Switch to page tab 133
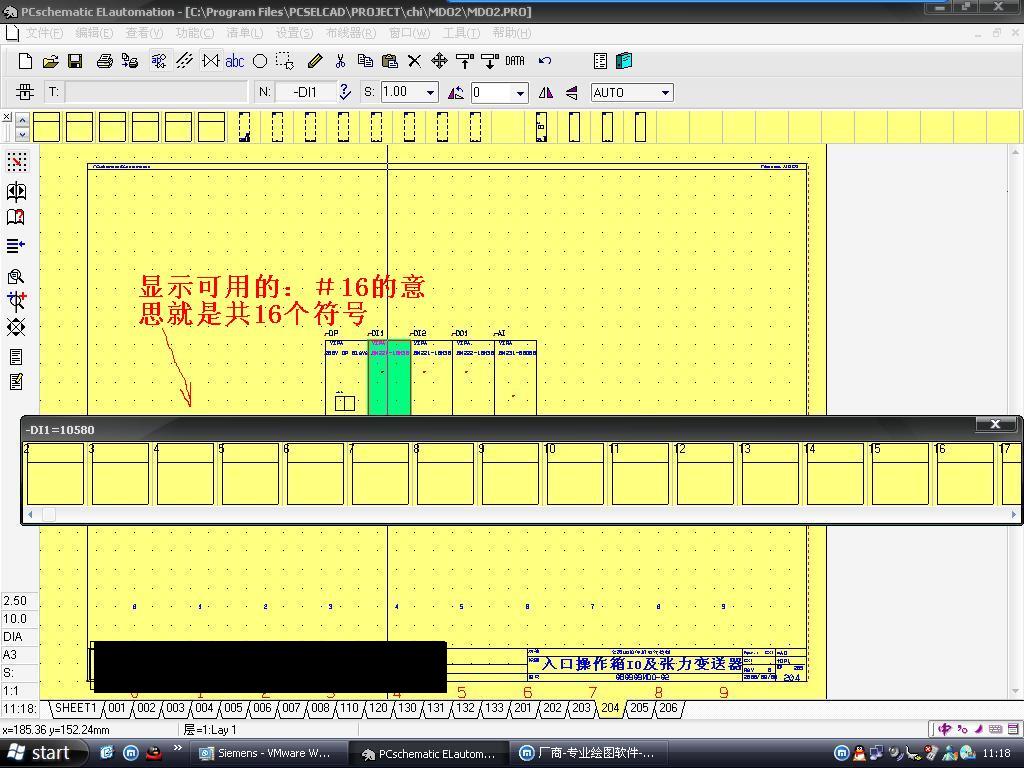Viewport: 1024px width, 768px height. click(494, 708)
